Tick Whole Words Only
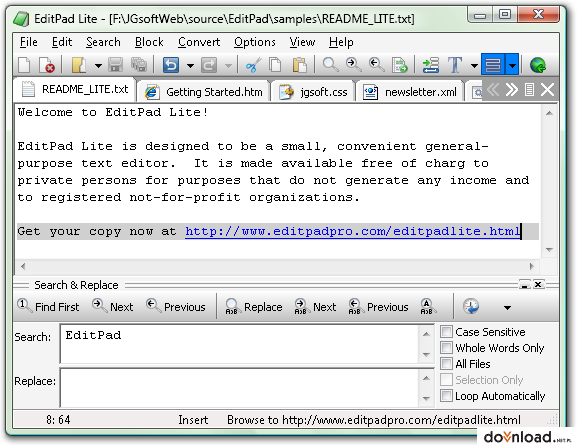Image resolution: width=577 pixels, height=446 pixels. (x=446, y=348)
